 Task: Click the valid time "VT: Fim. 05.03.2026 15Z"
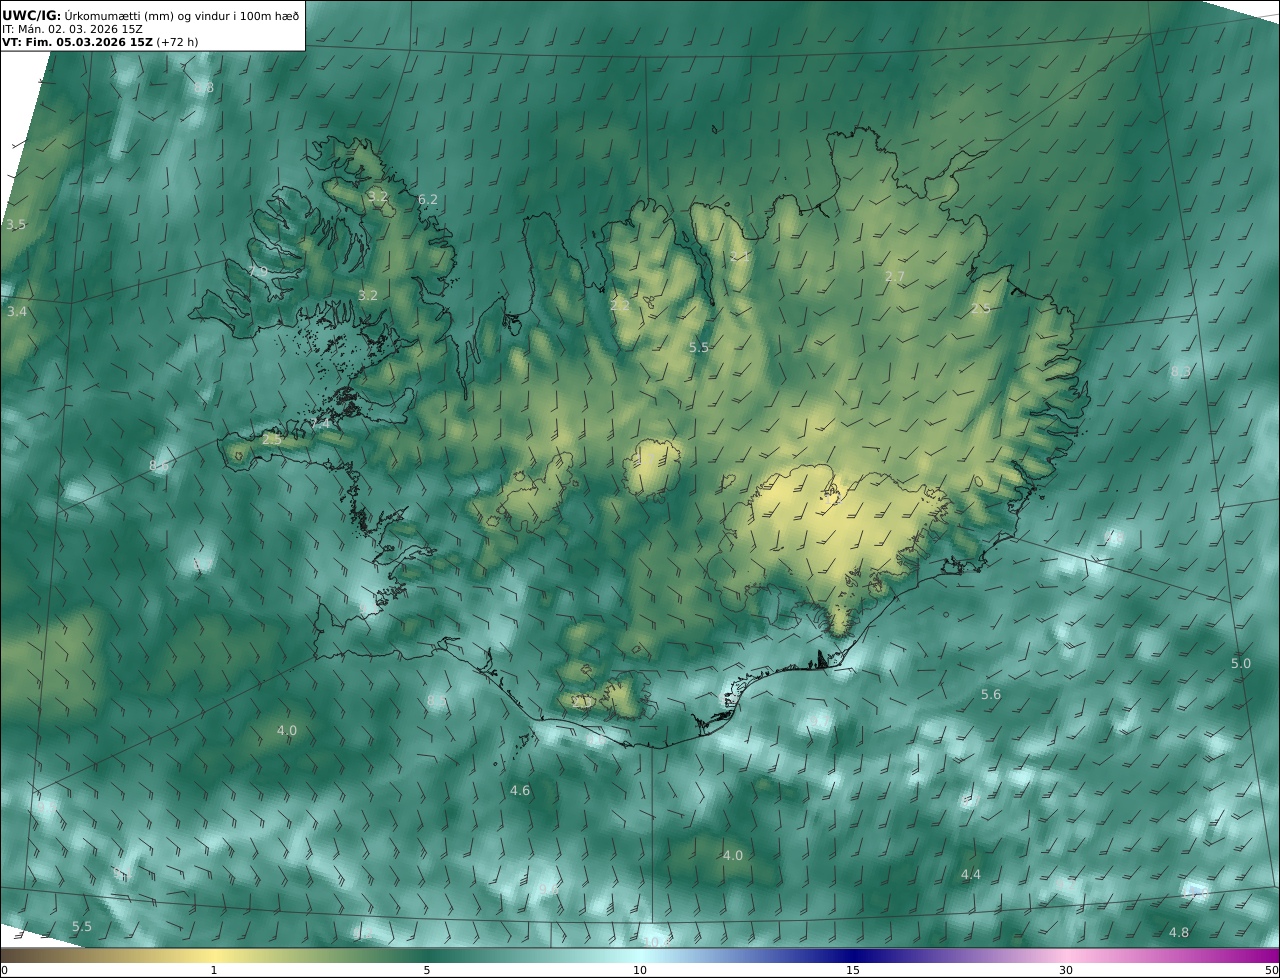[77, 43]
